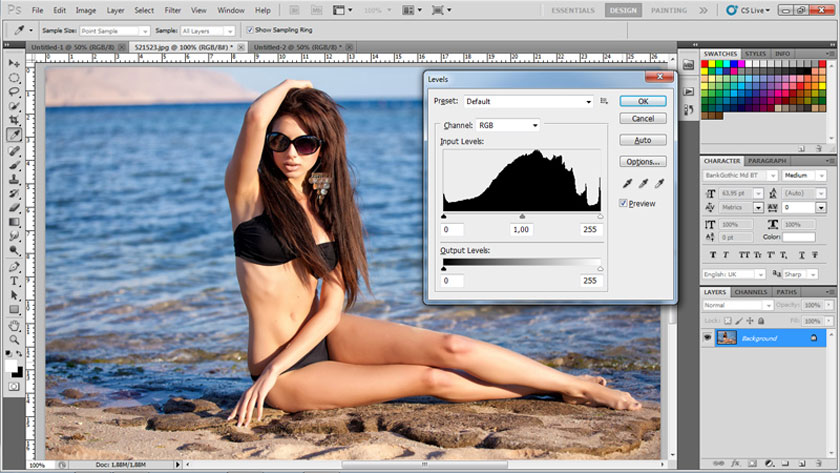Open the Normal blend mode dropdown

tap(740, 305)
